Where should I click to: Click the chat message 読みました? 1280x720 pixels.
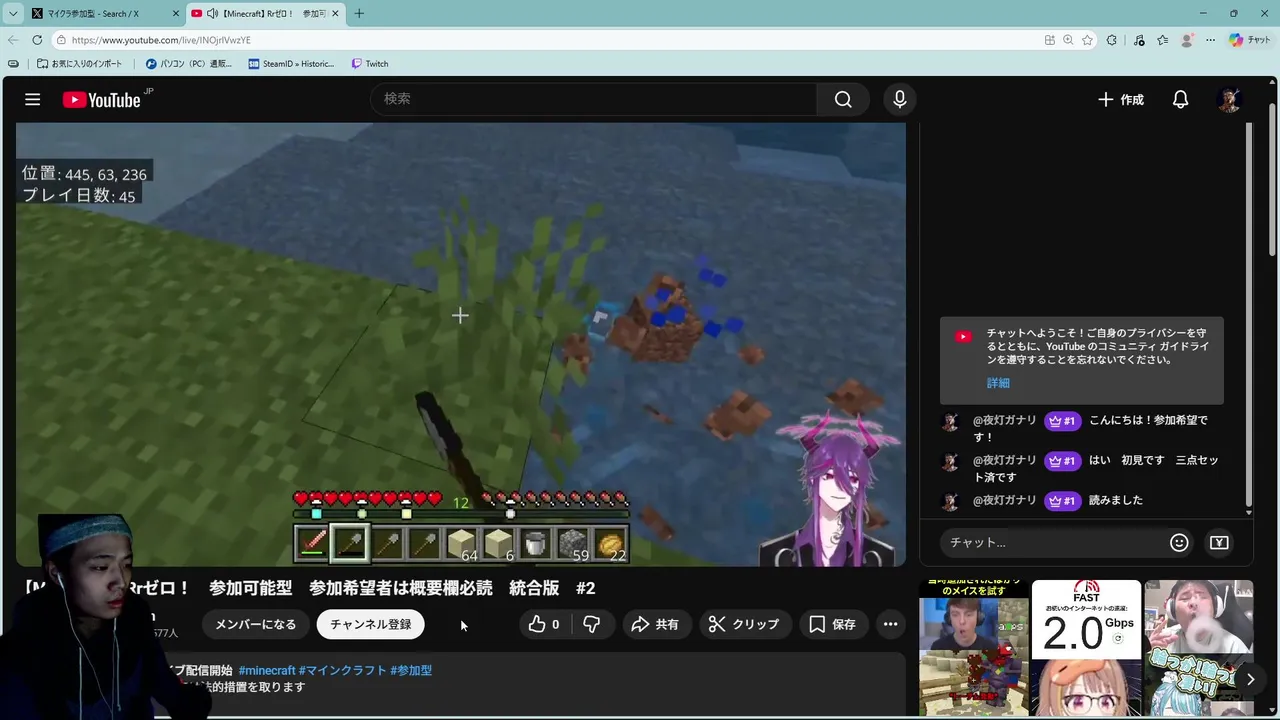click(1115, 500)
